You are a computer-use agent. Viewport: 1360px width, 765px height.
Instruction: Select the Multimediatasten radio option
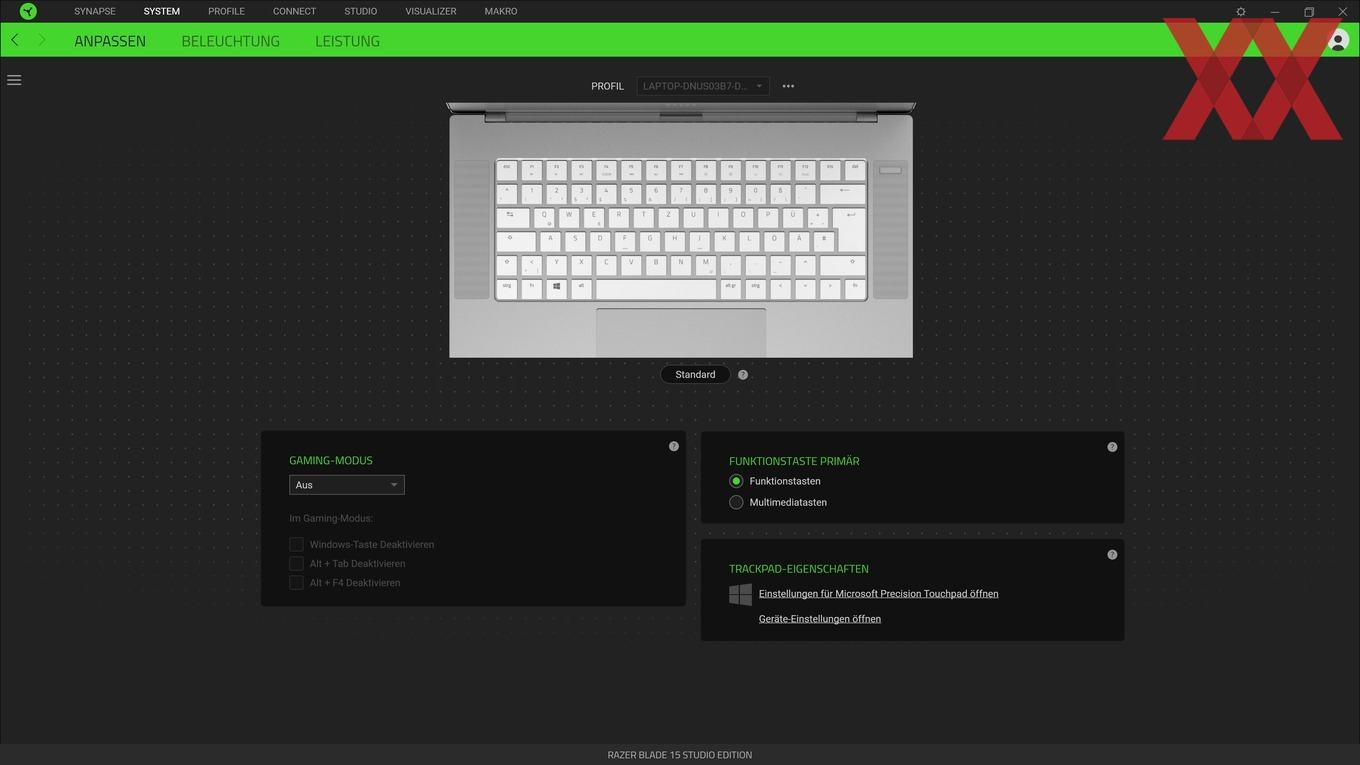coord(736,502)
